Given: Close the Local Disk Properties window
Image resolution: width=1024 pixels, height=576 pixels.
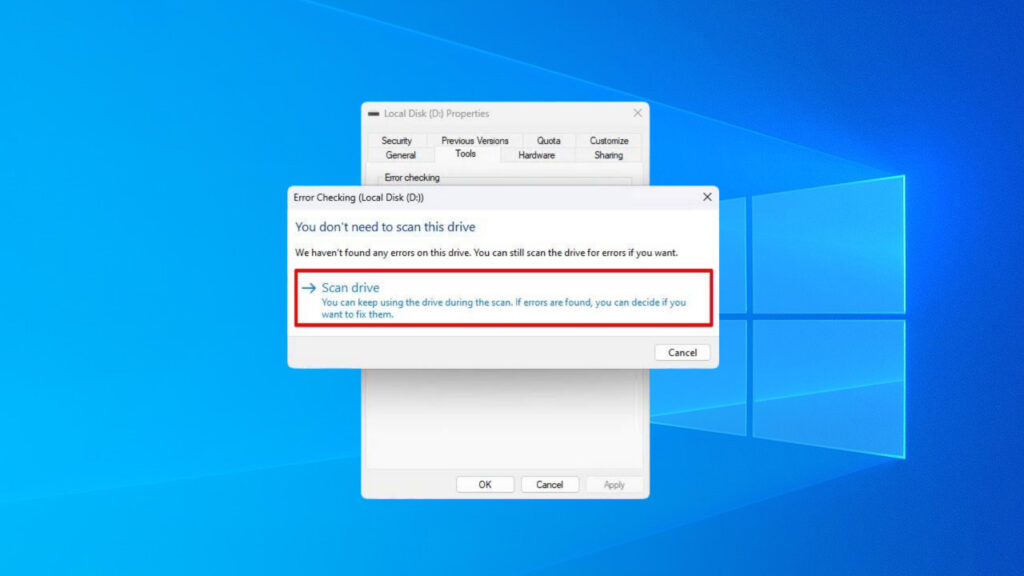Looking at the screenshot, I should tap(638, 113).
